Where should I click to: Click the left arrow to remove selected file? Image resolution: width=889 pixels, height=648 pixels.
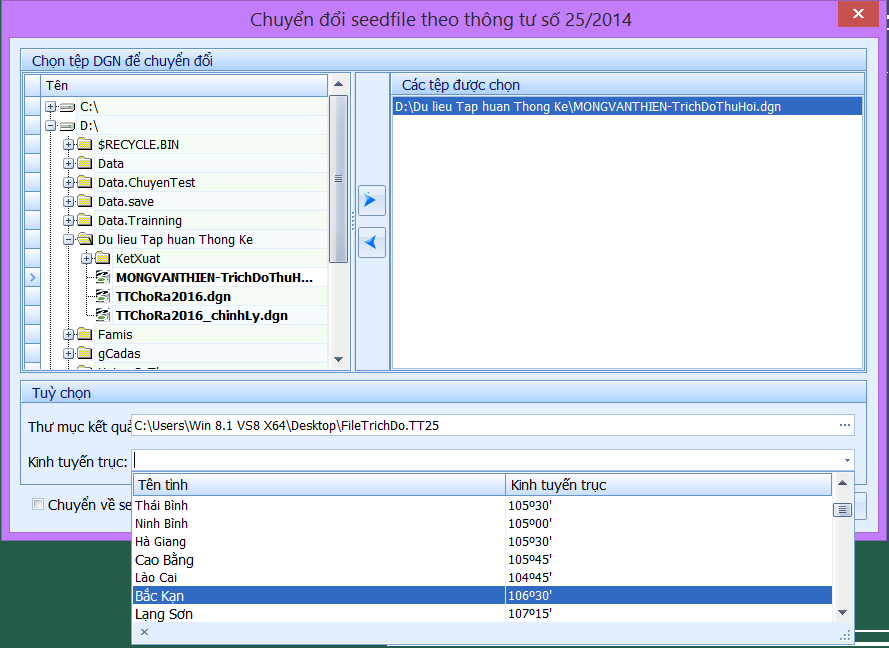[371, 242]
